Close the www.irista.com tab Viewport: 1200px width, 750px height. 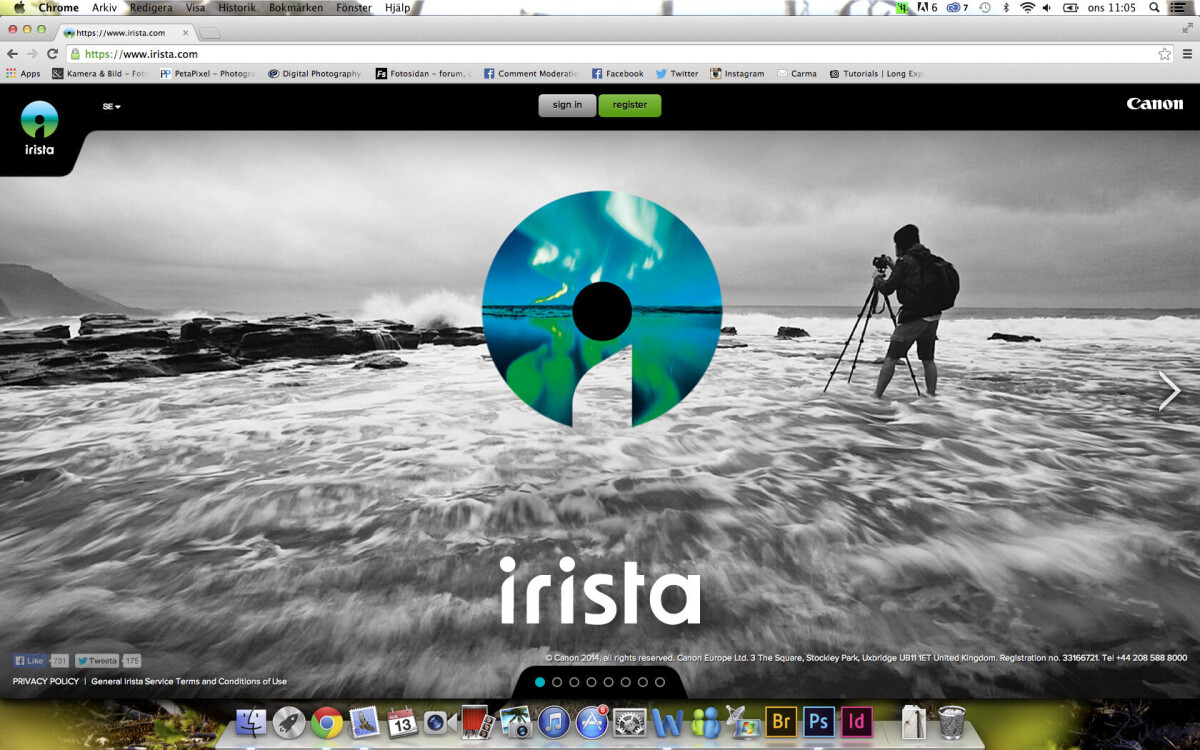185,33
